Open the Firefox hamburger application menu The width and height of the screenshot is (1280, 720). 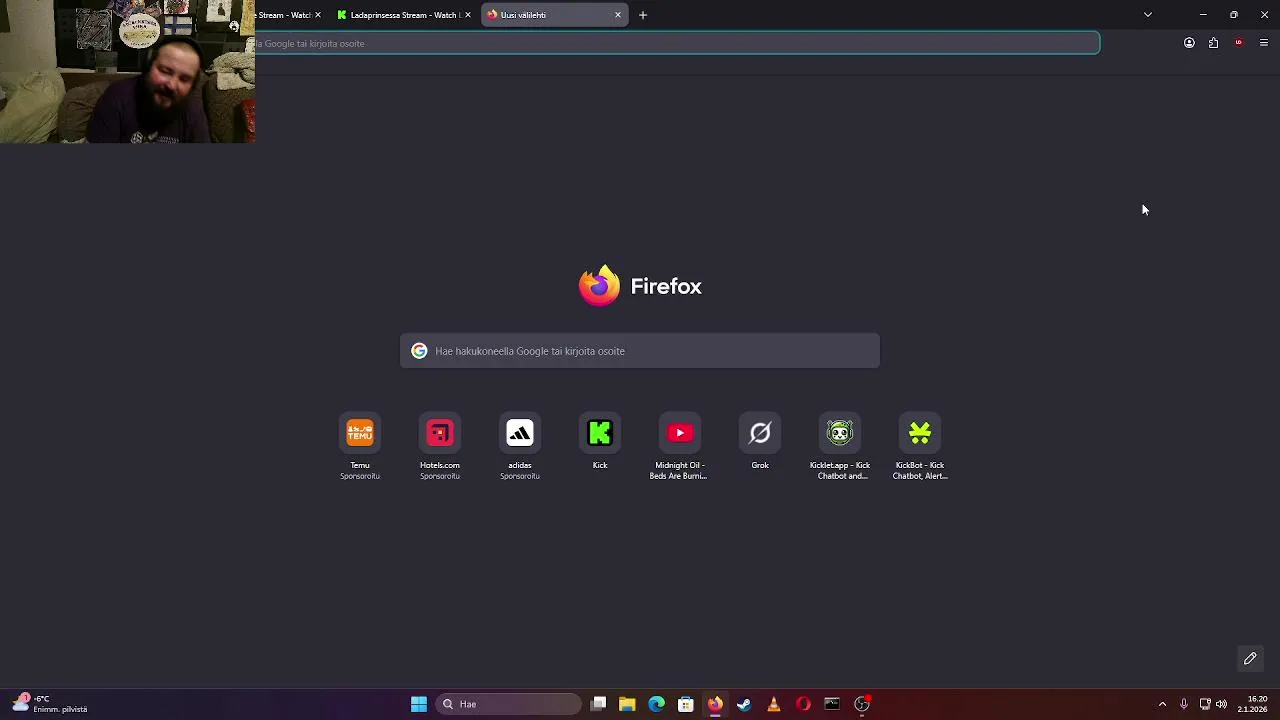1264,43
